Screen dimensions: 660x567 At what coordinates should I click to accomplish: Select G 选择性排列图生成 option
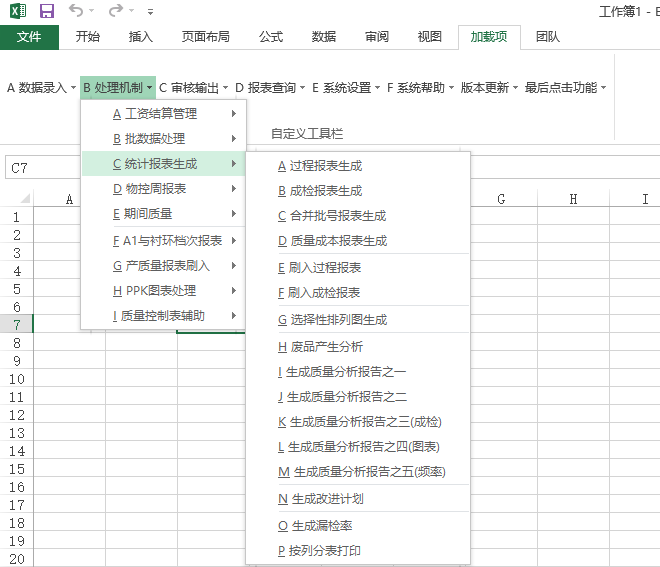tap(332, 320)
